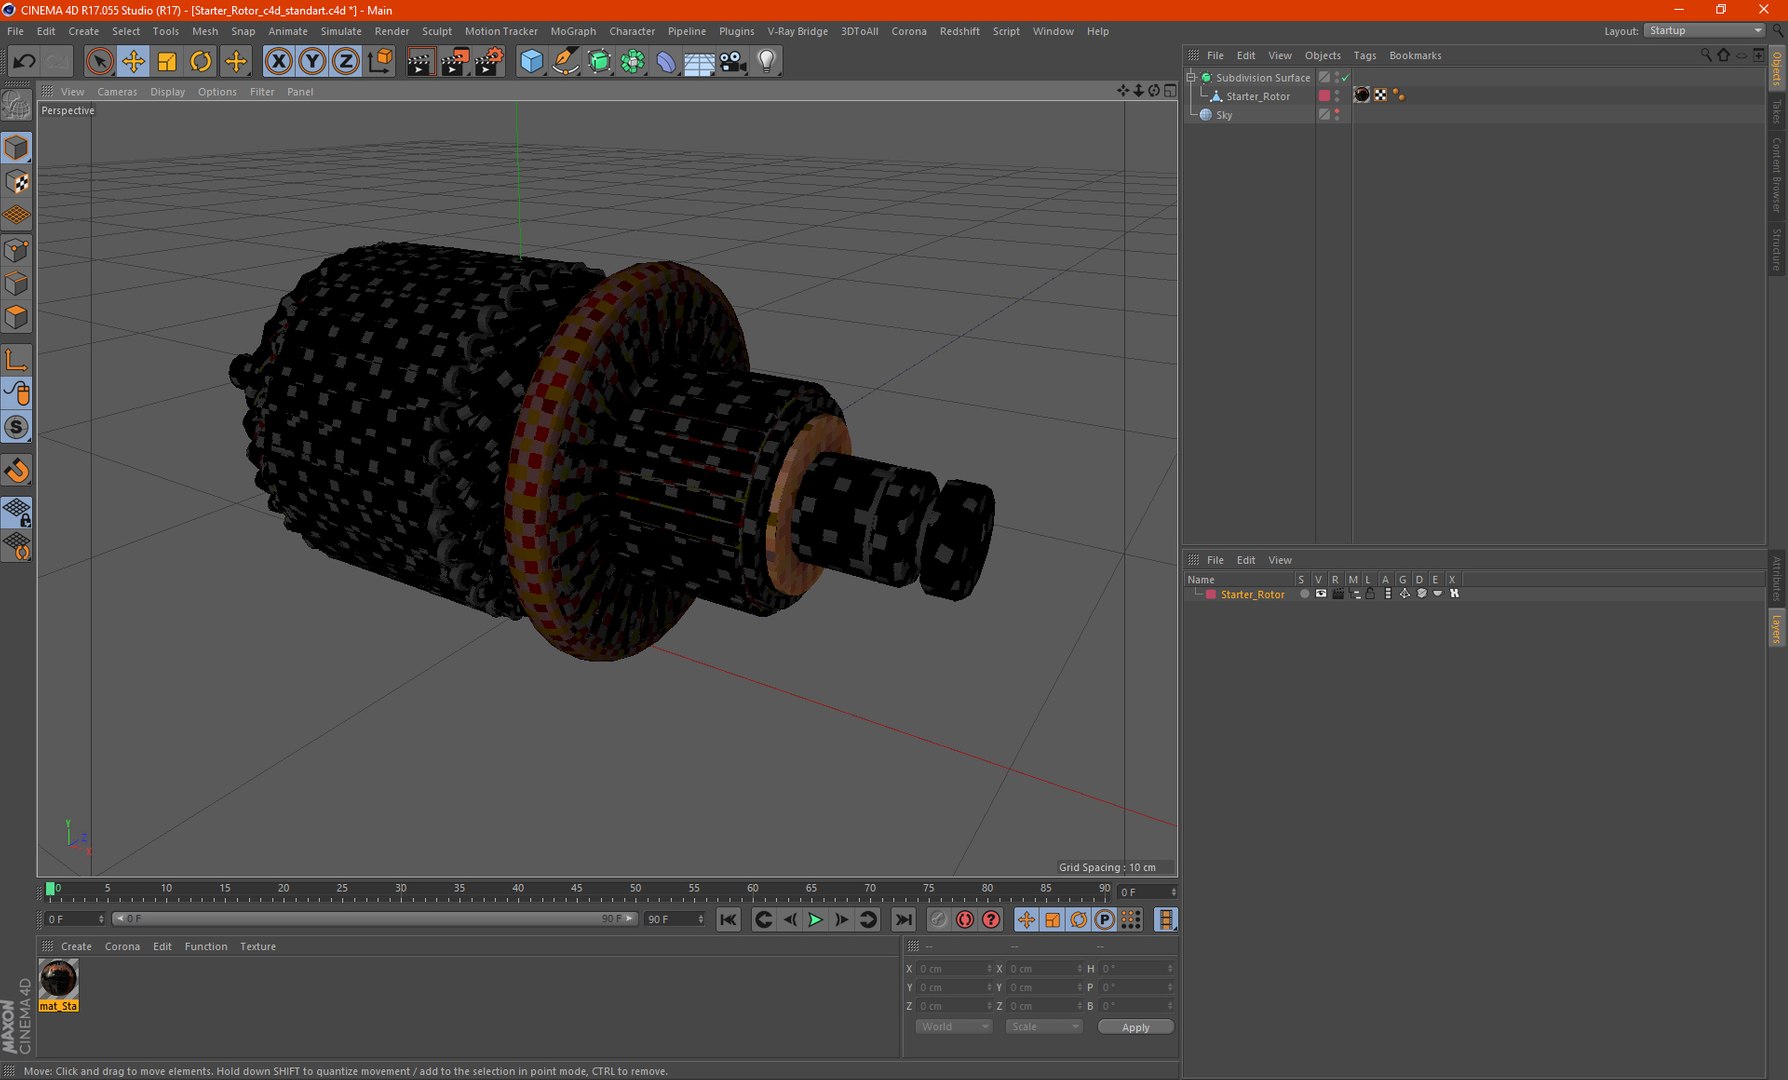The width and height of the screenshot is (1788, 1080).
Task: Add a Floor environment object
Action: point(699,61)
